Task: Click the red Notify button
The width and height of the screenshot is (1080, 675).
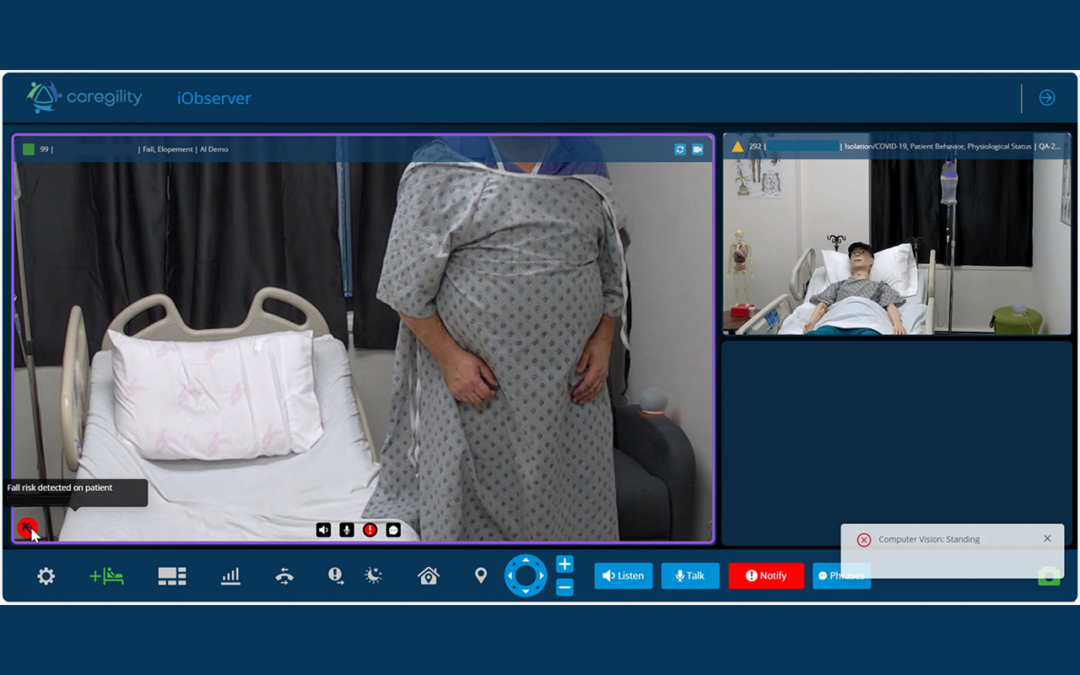Action: pos(766,576)
